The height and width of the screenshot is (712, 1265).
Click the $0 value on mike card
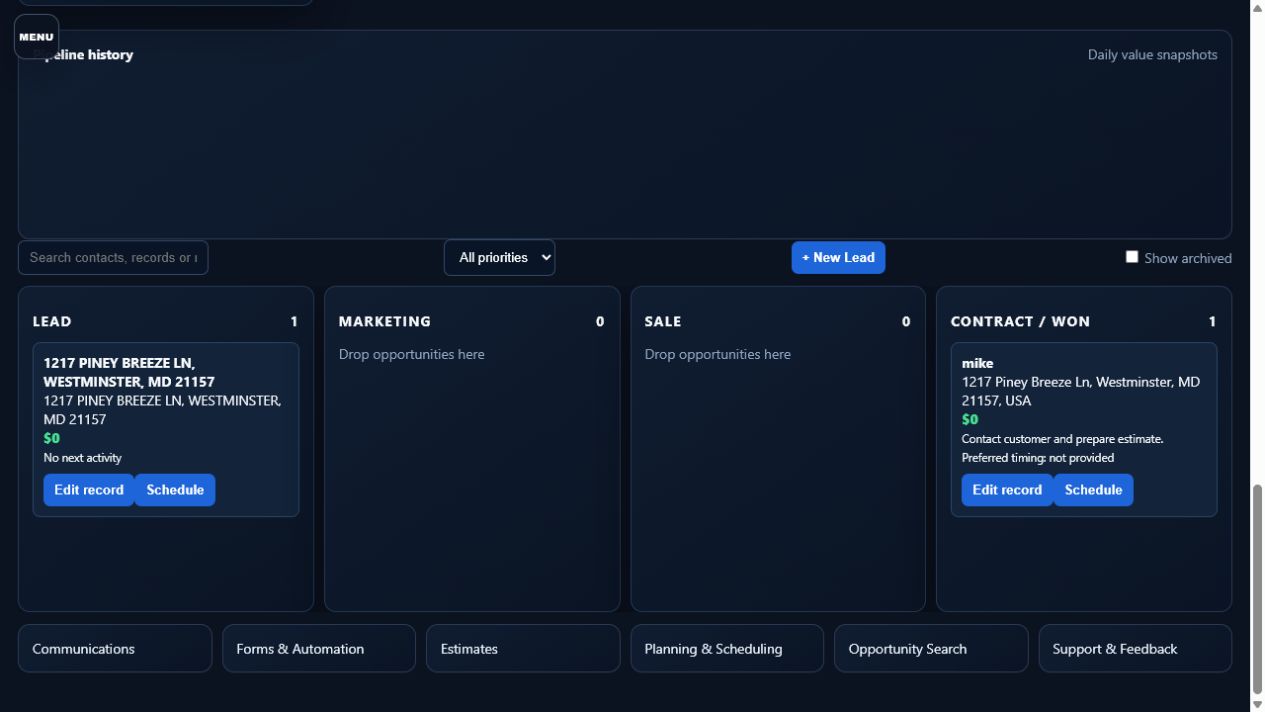pos(970,420)
